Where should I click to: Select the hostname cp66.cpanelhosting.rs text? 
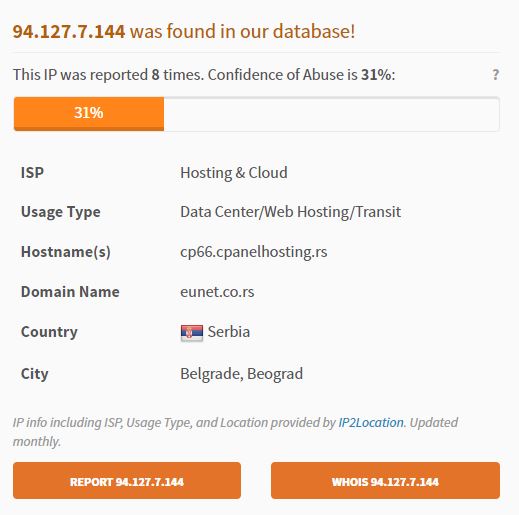[x=254, y=252]
